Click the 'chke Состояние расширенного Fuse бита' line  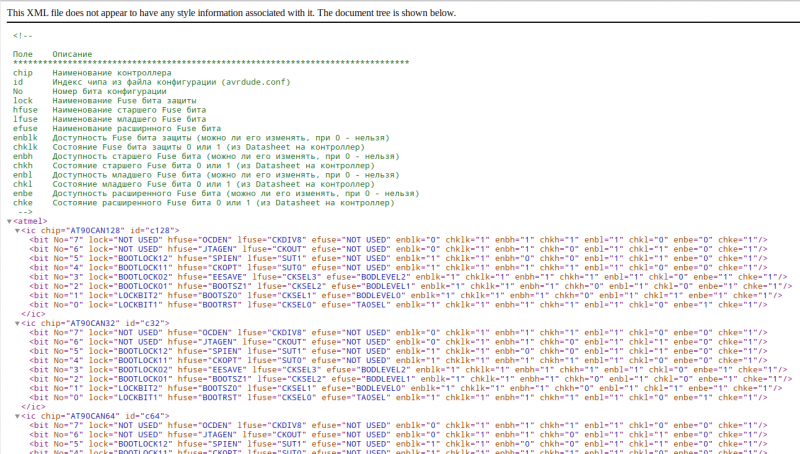(x=204, y=203)
